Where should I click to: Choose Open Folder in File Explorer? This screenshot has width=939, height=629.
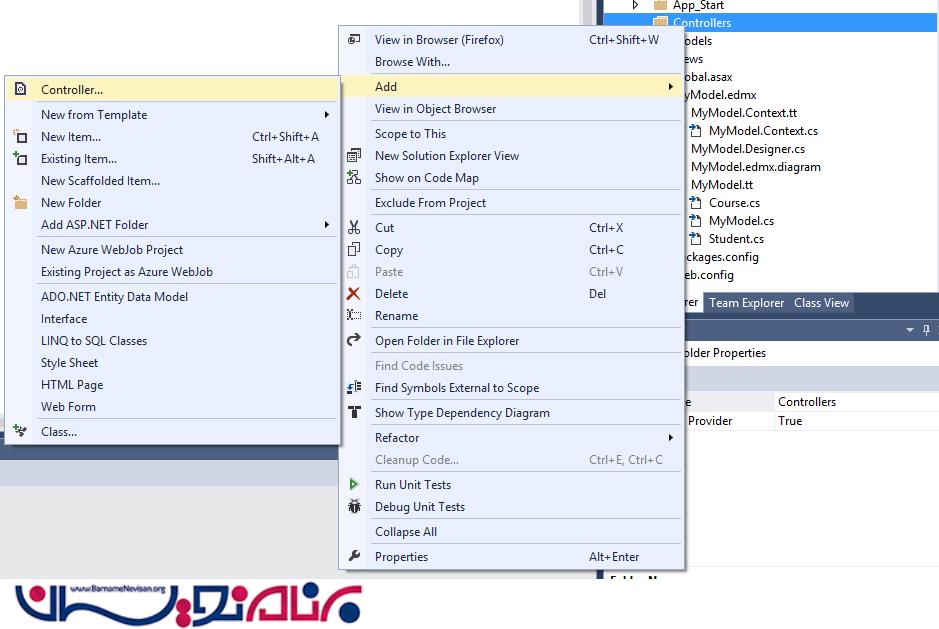point(447,341)
